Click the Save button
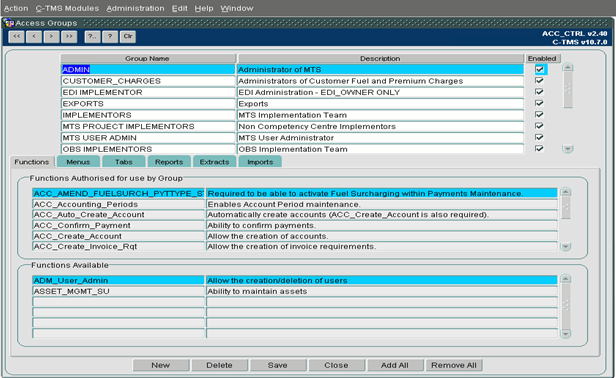Screen dimensions: 616x378 point(278,365)
